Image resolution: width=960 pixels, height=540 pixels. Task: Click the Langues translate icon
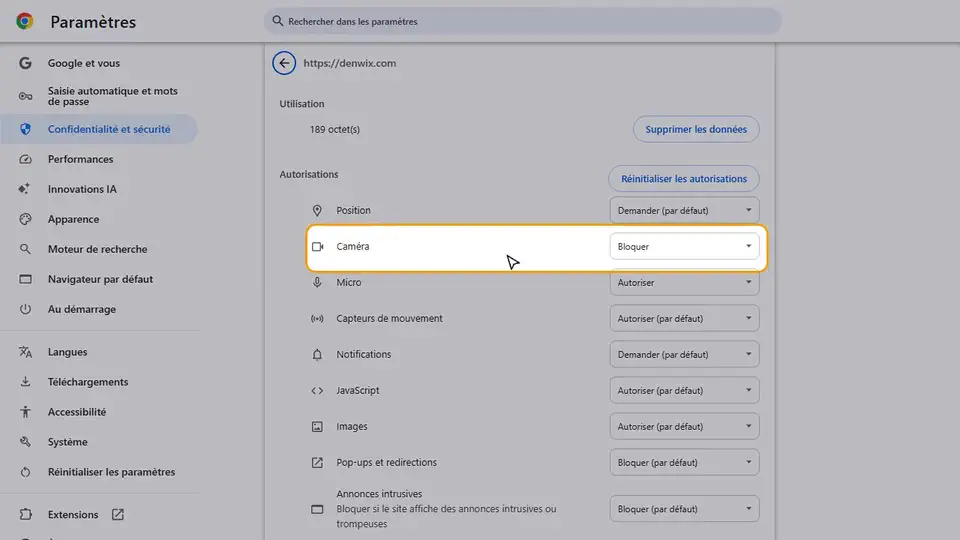tap(25, 352)
